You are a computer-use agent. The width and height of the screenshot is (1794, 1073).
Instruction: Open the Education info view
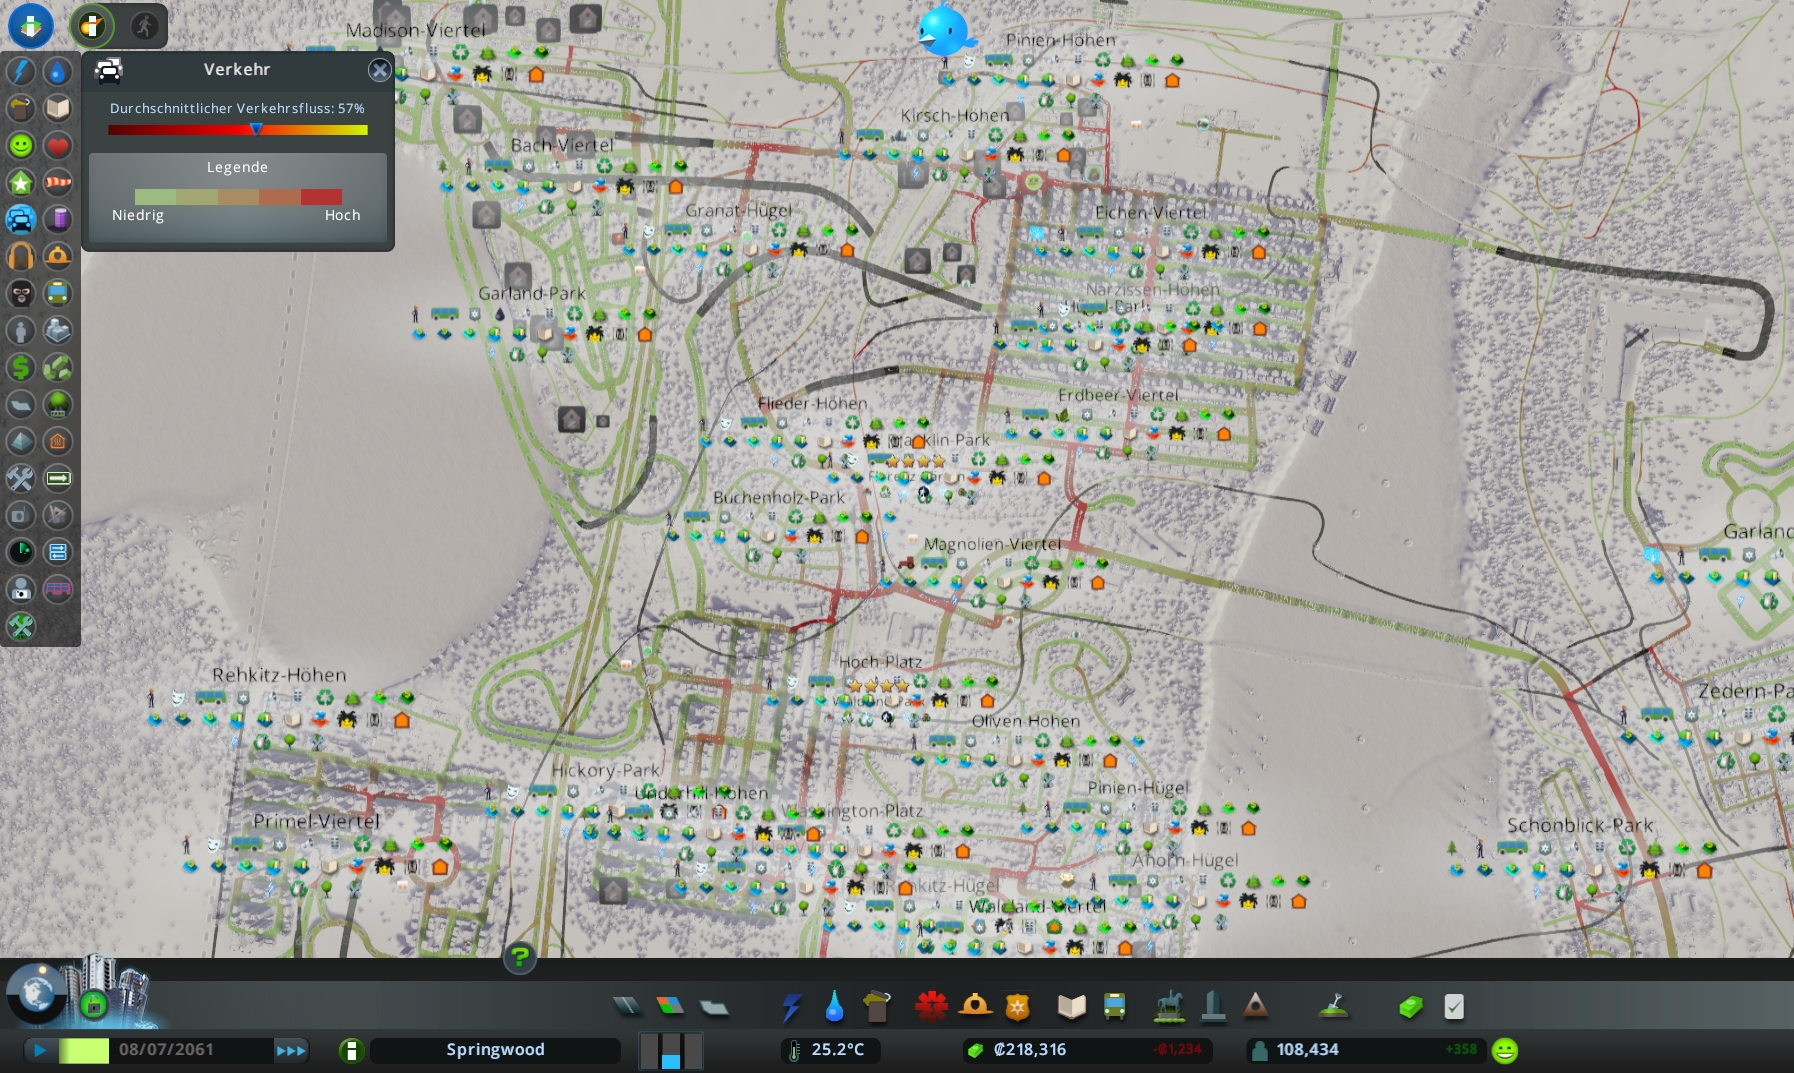pos(58,108)
